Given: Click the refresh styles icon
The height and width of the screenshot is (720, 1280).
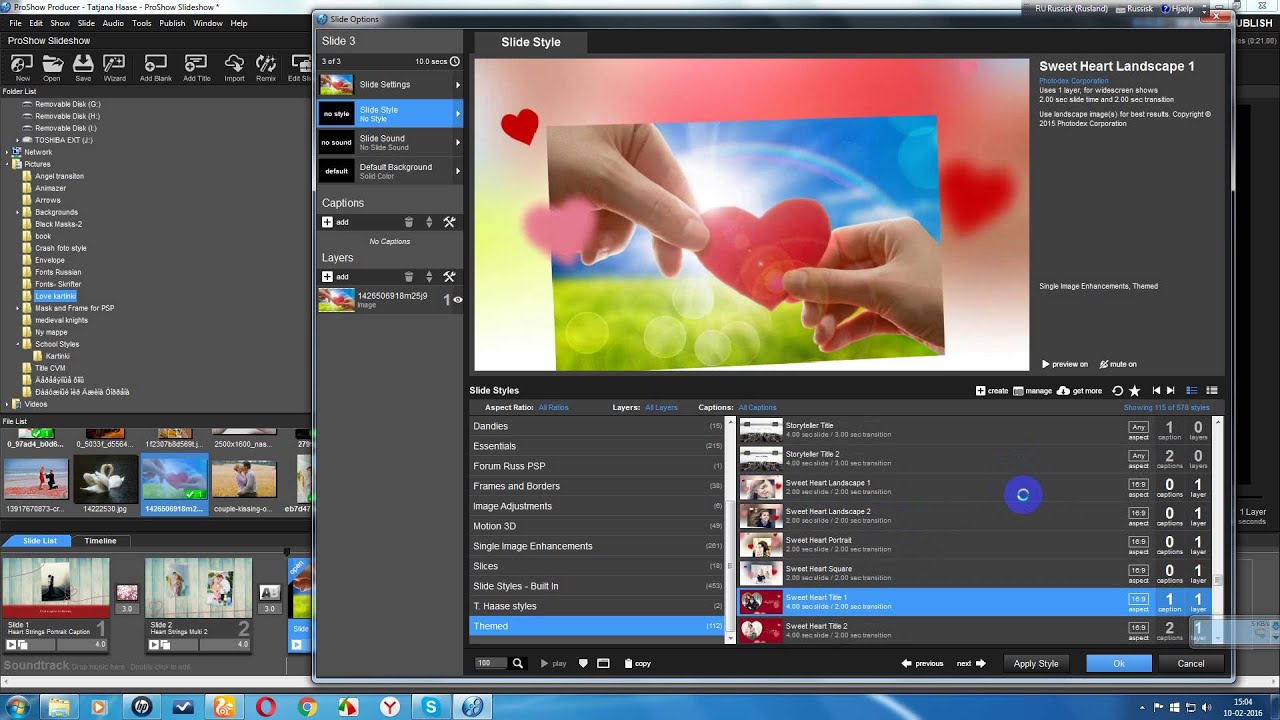Looking at the screenshot, I should 1118,391.
